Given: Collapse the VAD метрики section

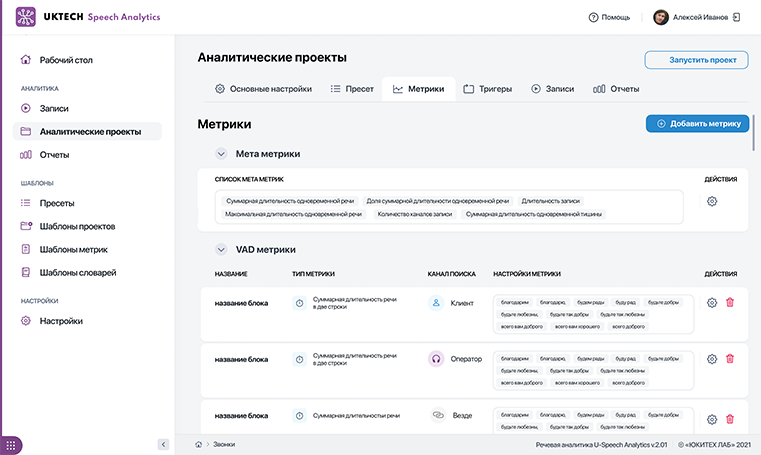Looking at the screenshot, I should click(221, 249).
